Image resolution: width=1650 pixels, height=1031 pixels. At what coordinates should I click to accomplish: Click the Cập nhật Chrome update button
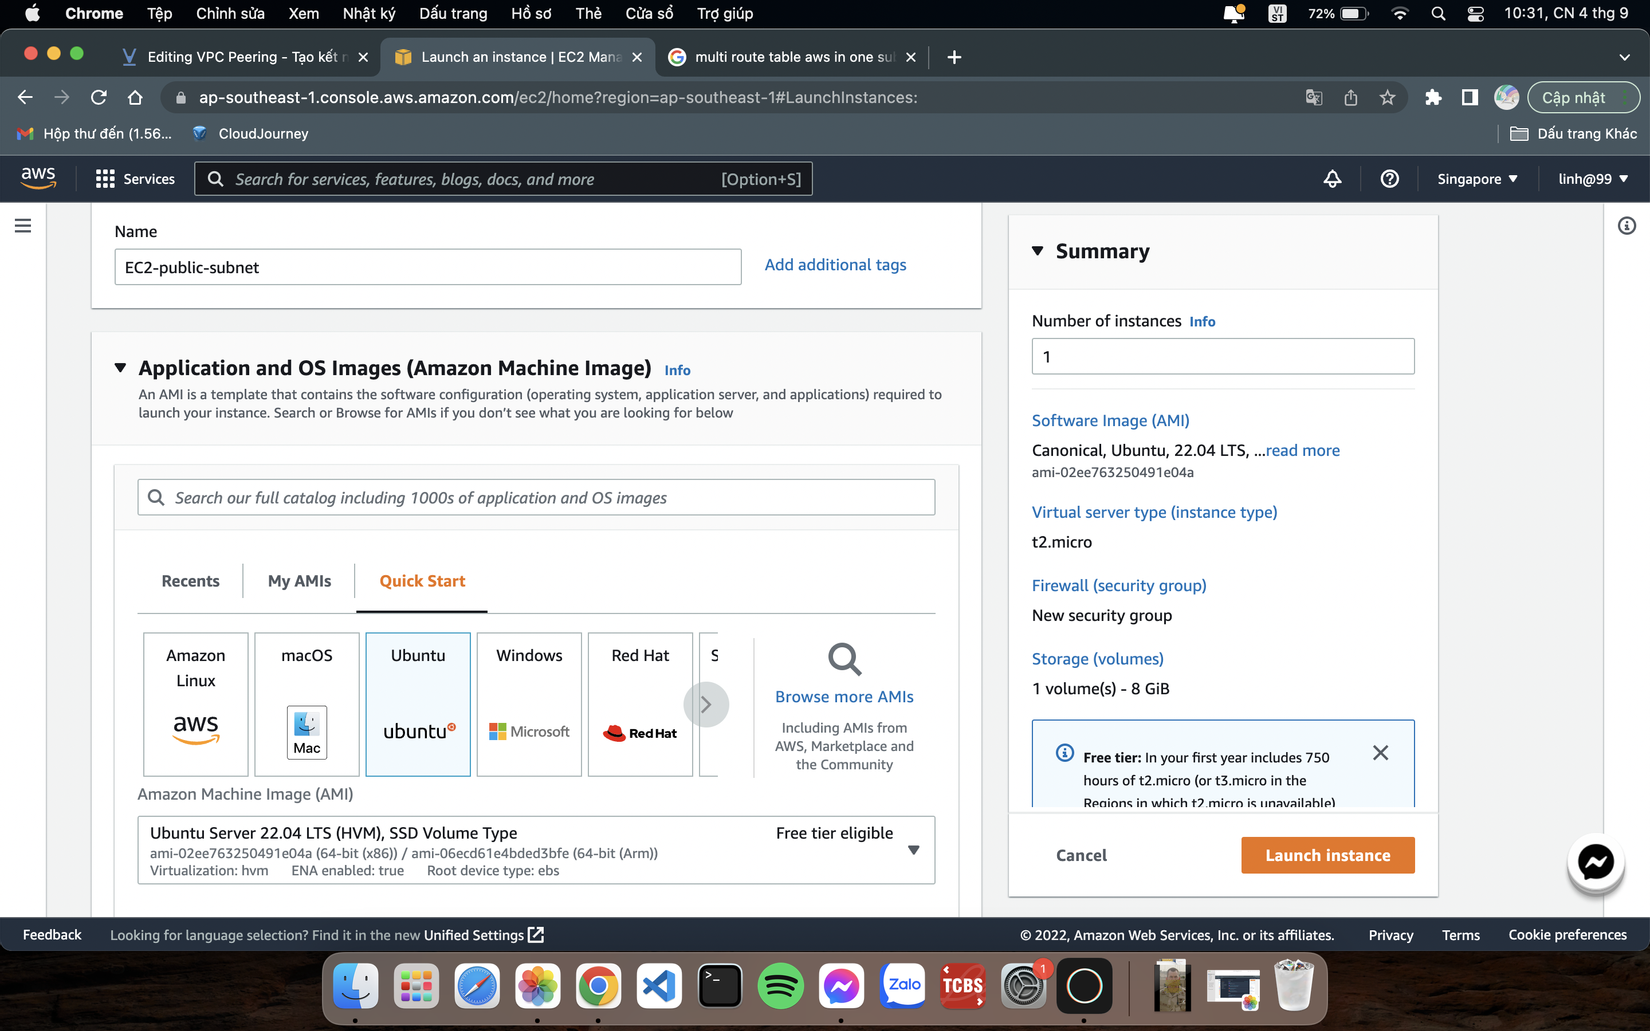click(x=1583, y=97)
